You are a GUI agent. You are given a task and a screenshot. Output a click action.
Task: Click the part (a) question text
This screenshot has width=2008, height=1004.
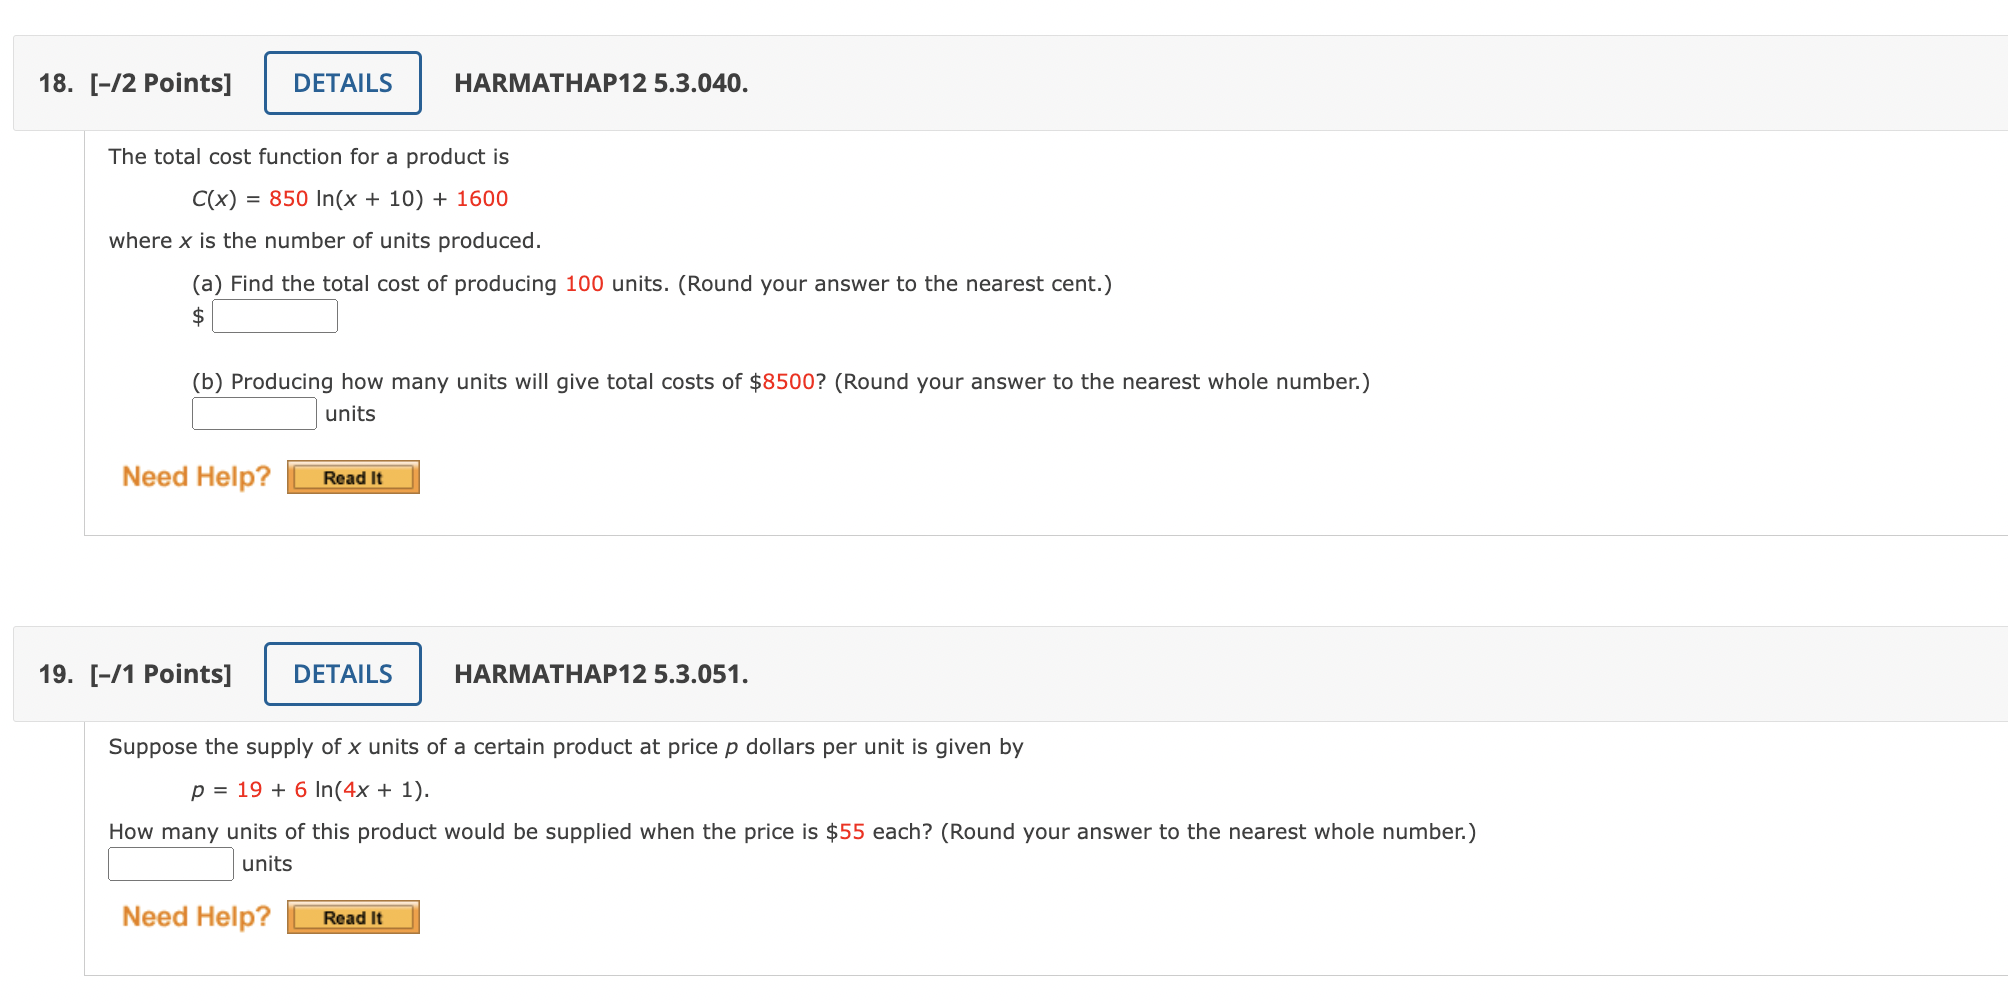(650, 283)
